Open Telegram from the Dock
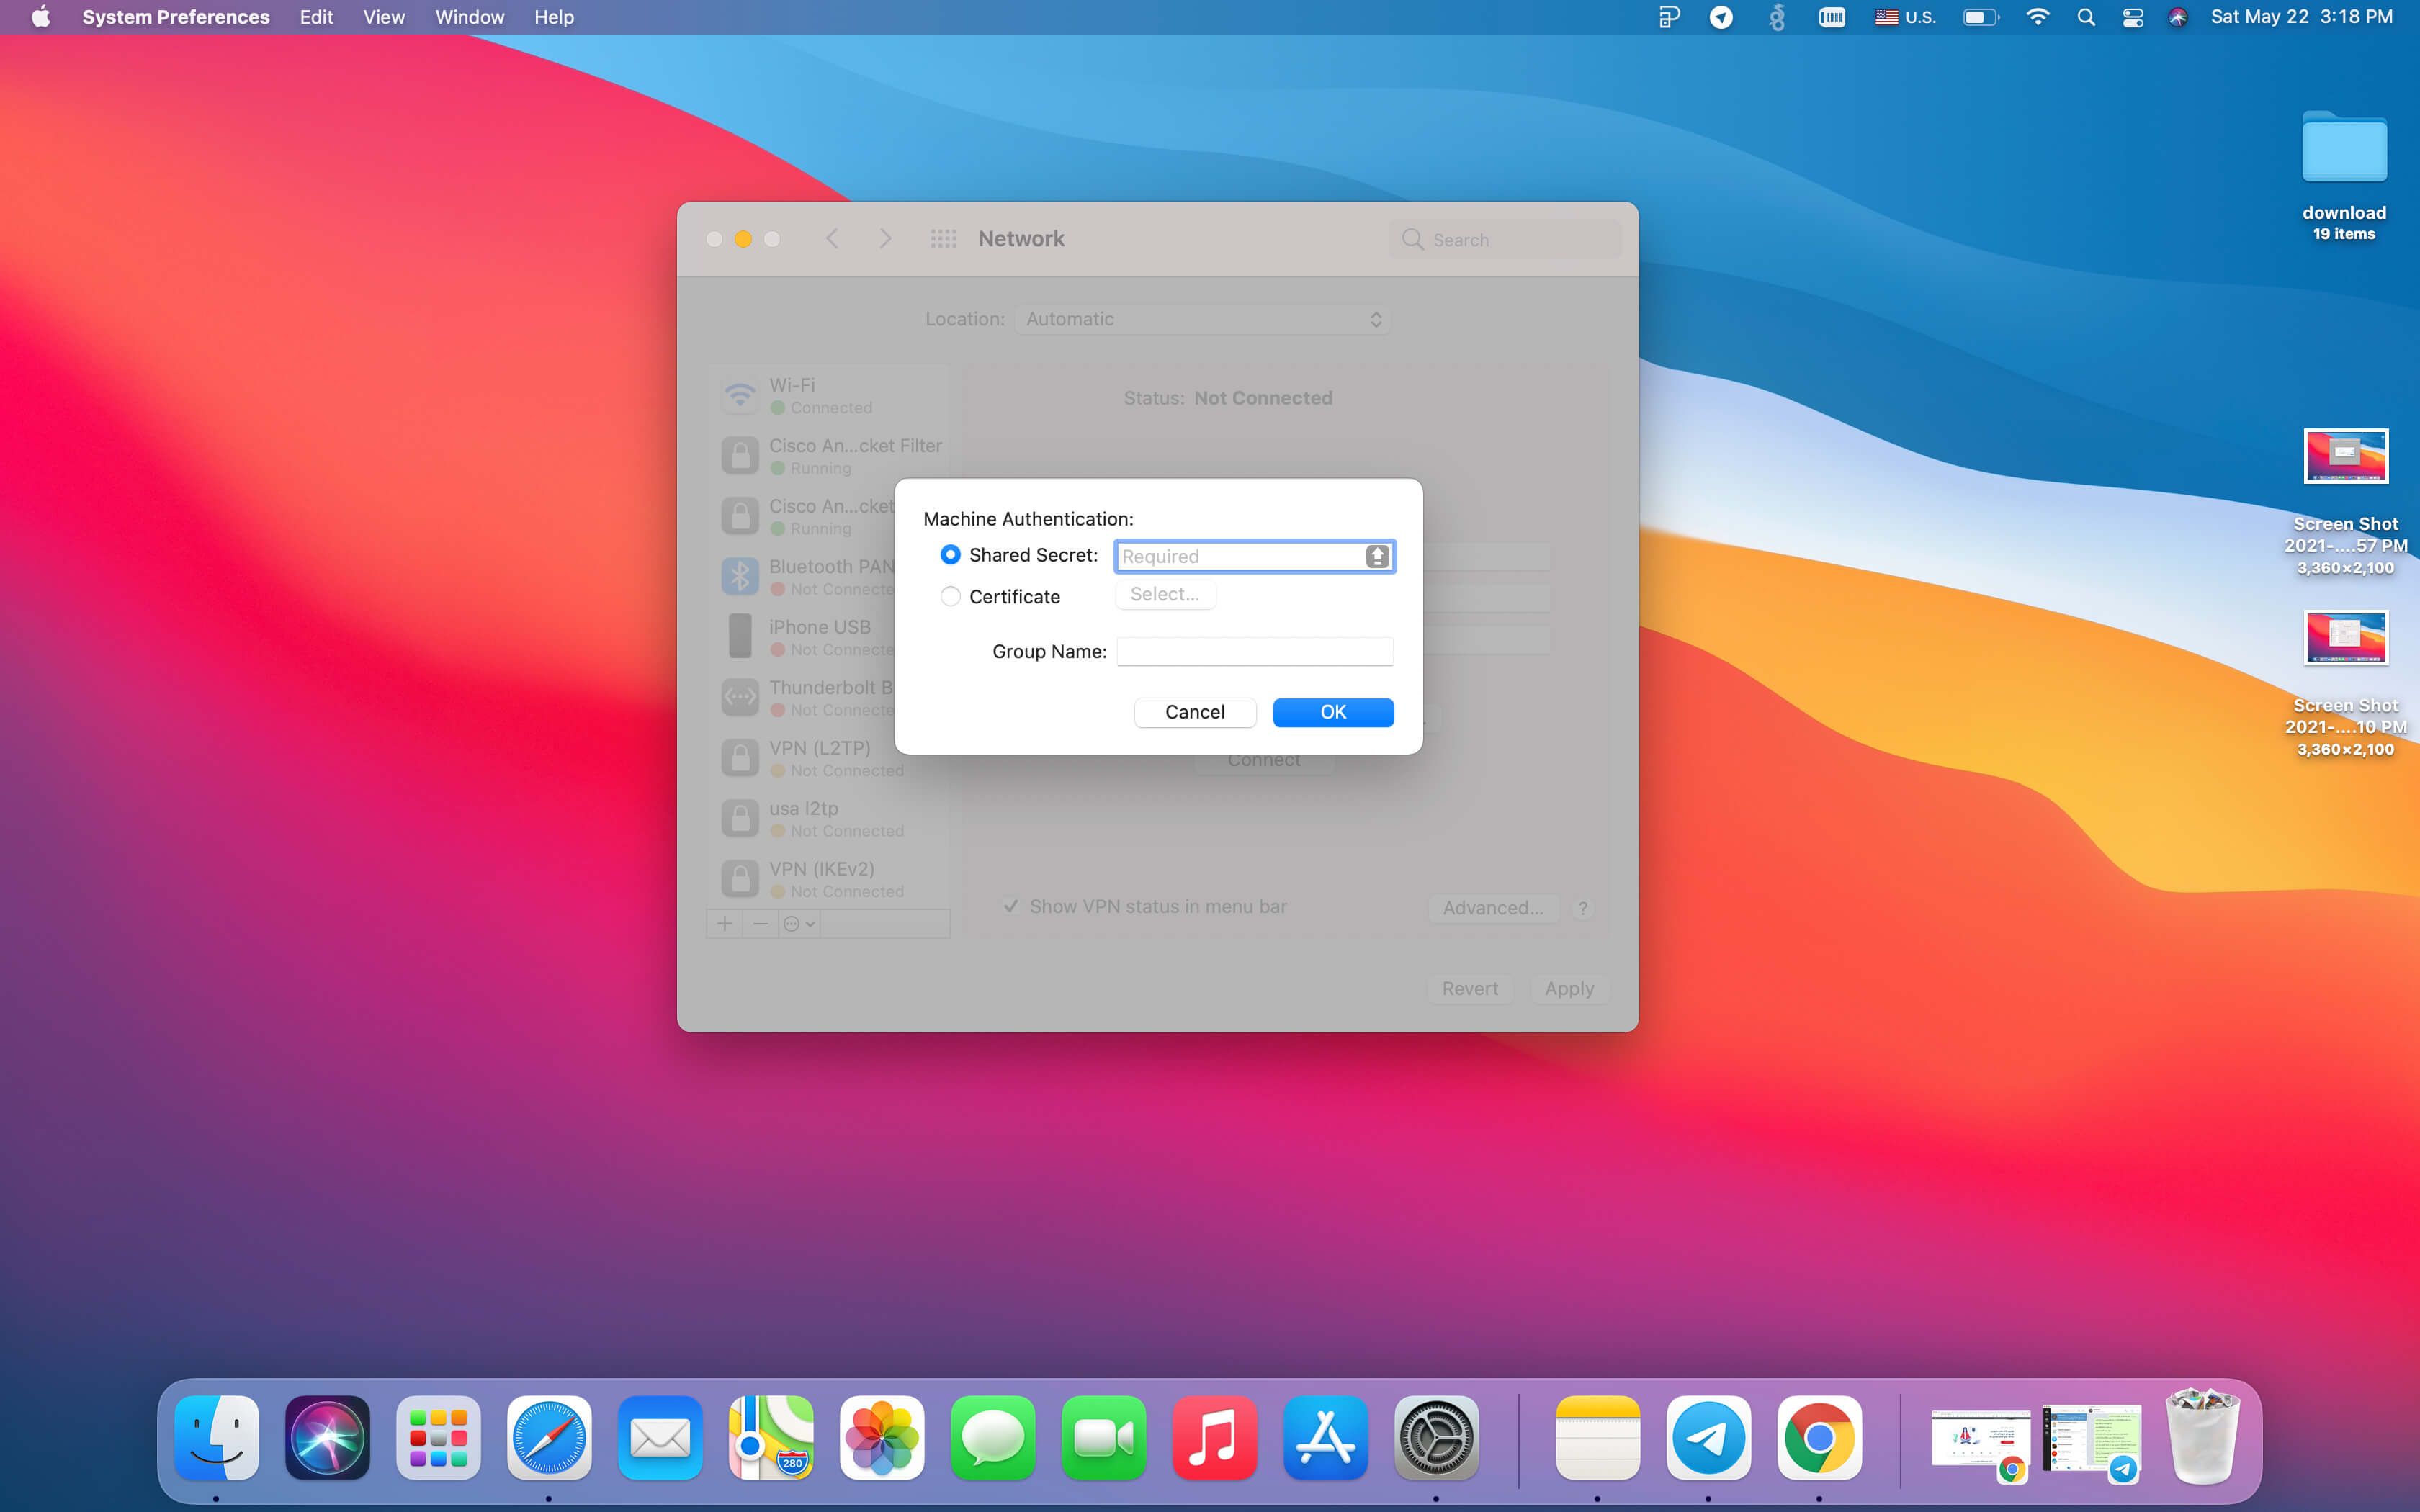 1708,1438
